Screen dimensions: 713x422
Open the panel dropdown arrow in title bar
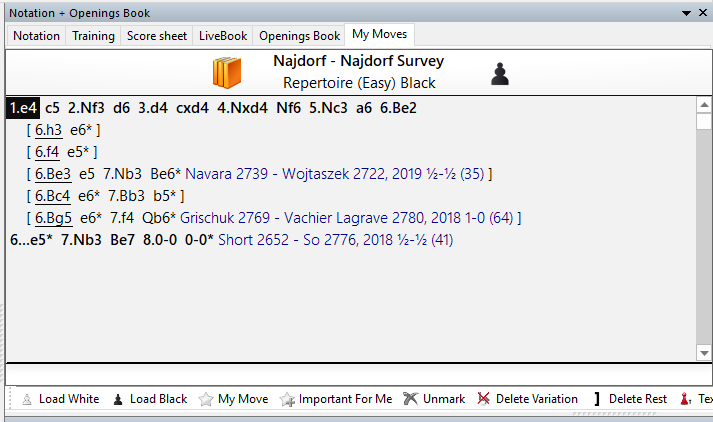click(686, 12)
